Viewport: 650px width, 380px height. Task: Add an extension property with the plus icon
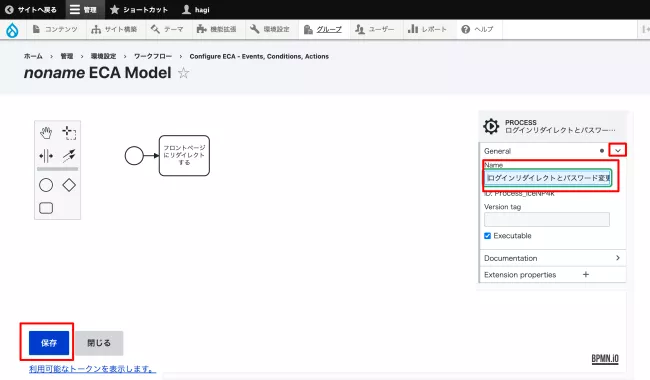(x=586, y=274)
